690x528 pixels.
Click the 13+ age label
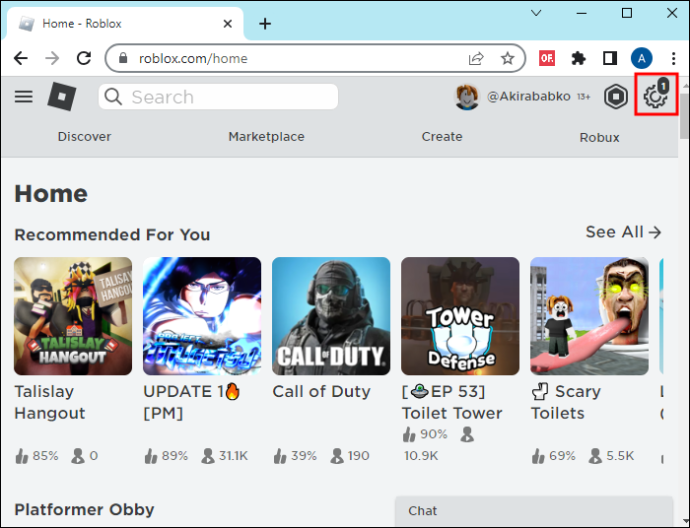(x=584, y=97)
